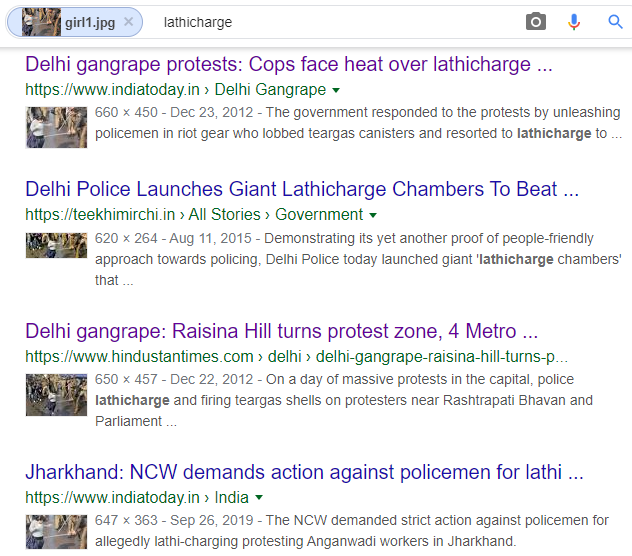The height and width of the screenshot is (556, 632).
Task: Click thumbnail of the Dec 22, 2012 result
Action: pyautogui.click(x=56, y=395)
